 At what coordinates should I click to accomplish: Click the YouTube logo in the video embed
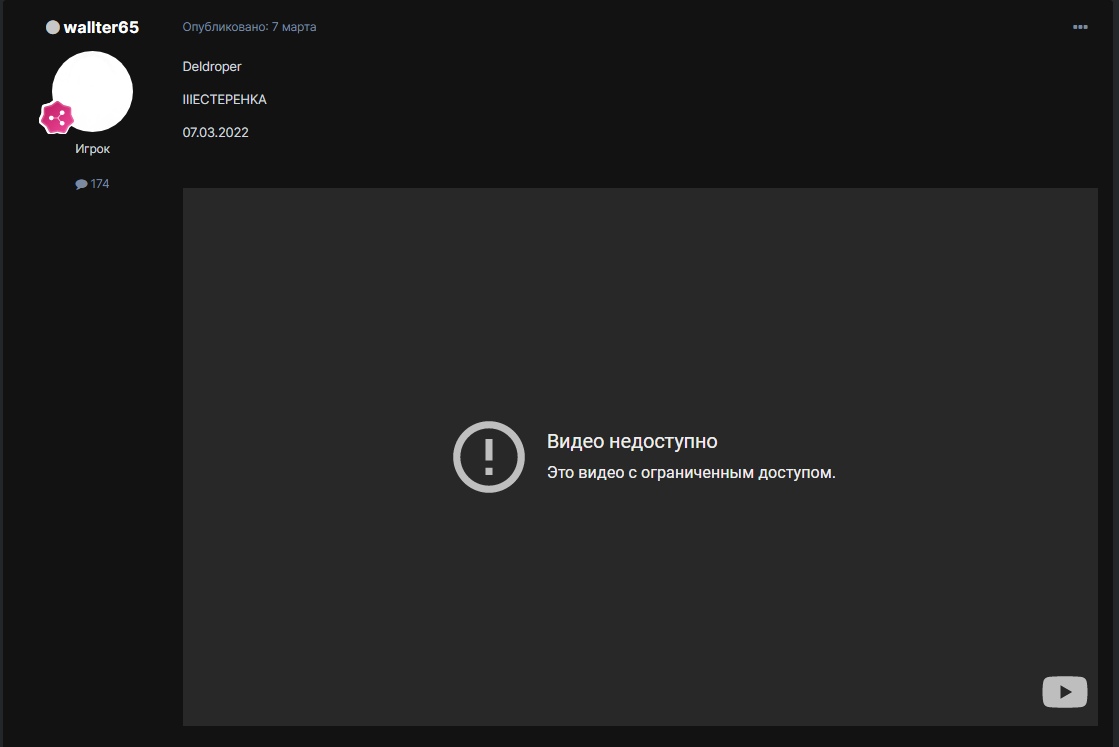pyautogui.click(x=1064, y=692)
